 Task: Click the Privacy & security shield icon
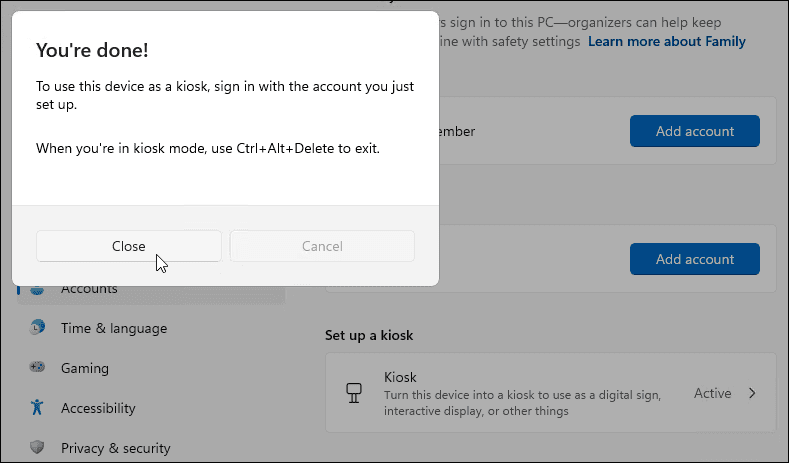(37, 448)
